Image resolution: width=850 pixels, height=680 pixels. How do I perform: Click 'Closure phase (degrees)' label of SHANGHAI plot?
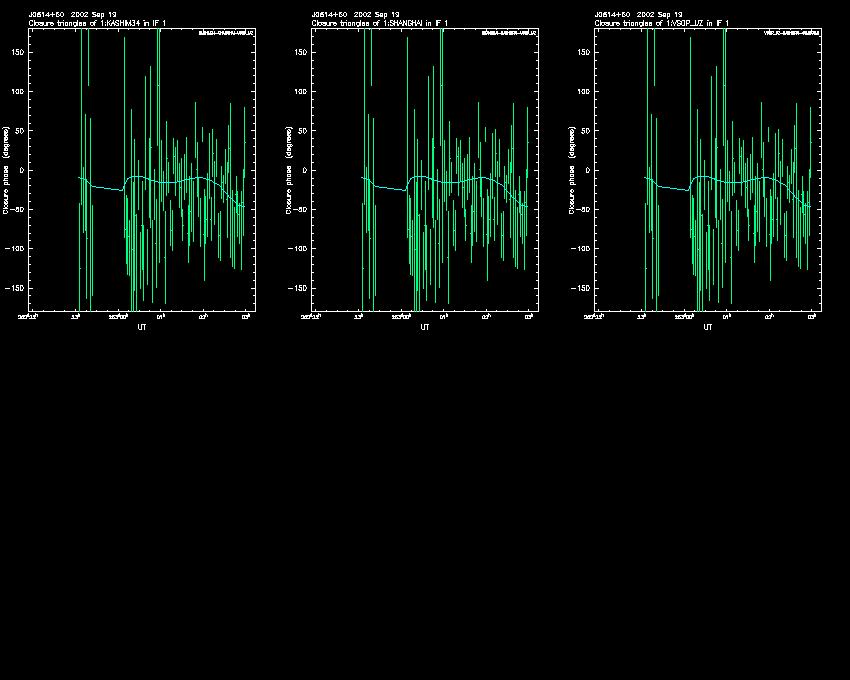(x=289, y=170)
